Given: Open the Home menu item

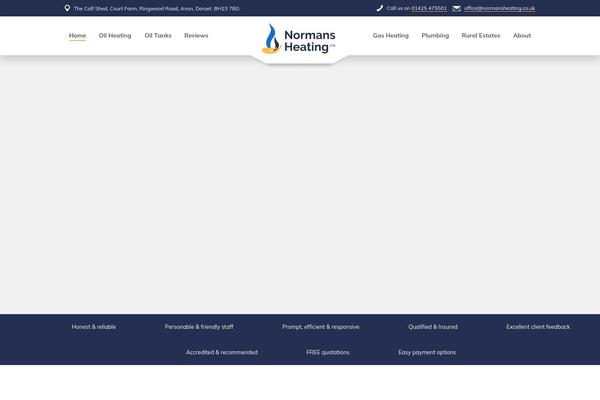Looking at the screenshot, I should [77, 35].
